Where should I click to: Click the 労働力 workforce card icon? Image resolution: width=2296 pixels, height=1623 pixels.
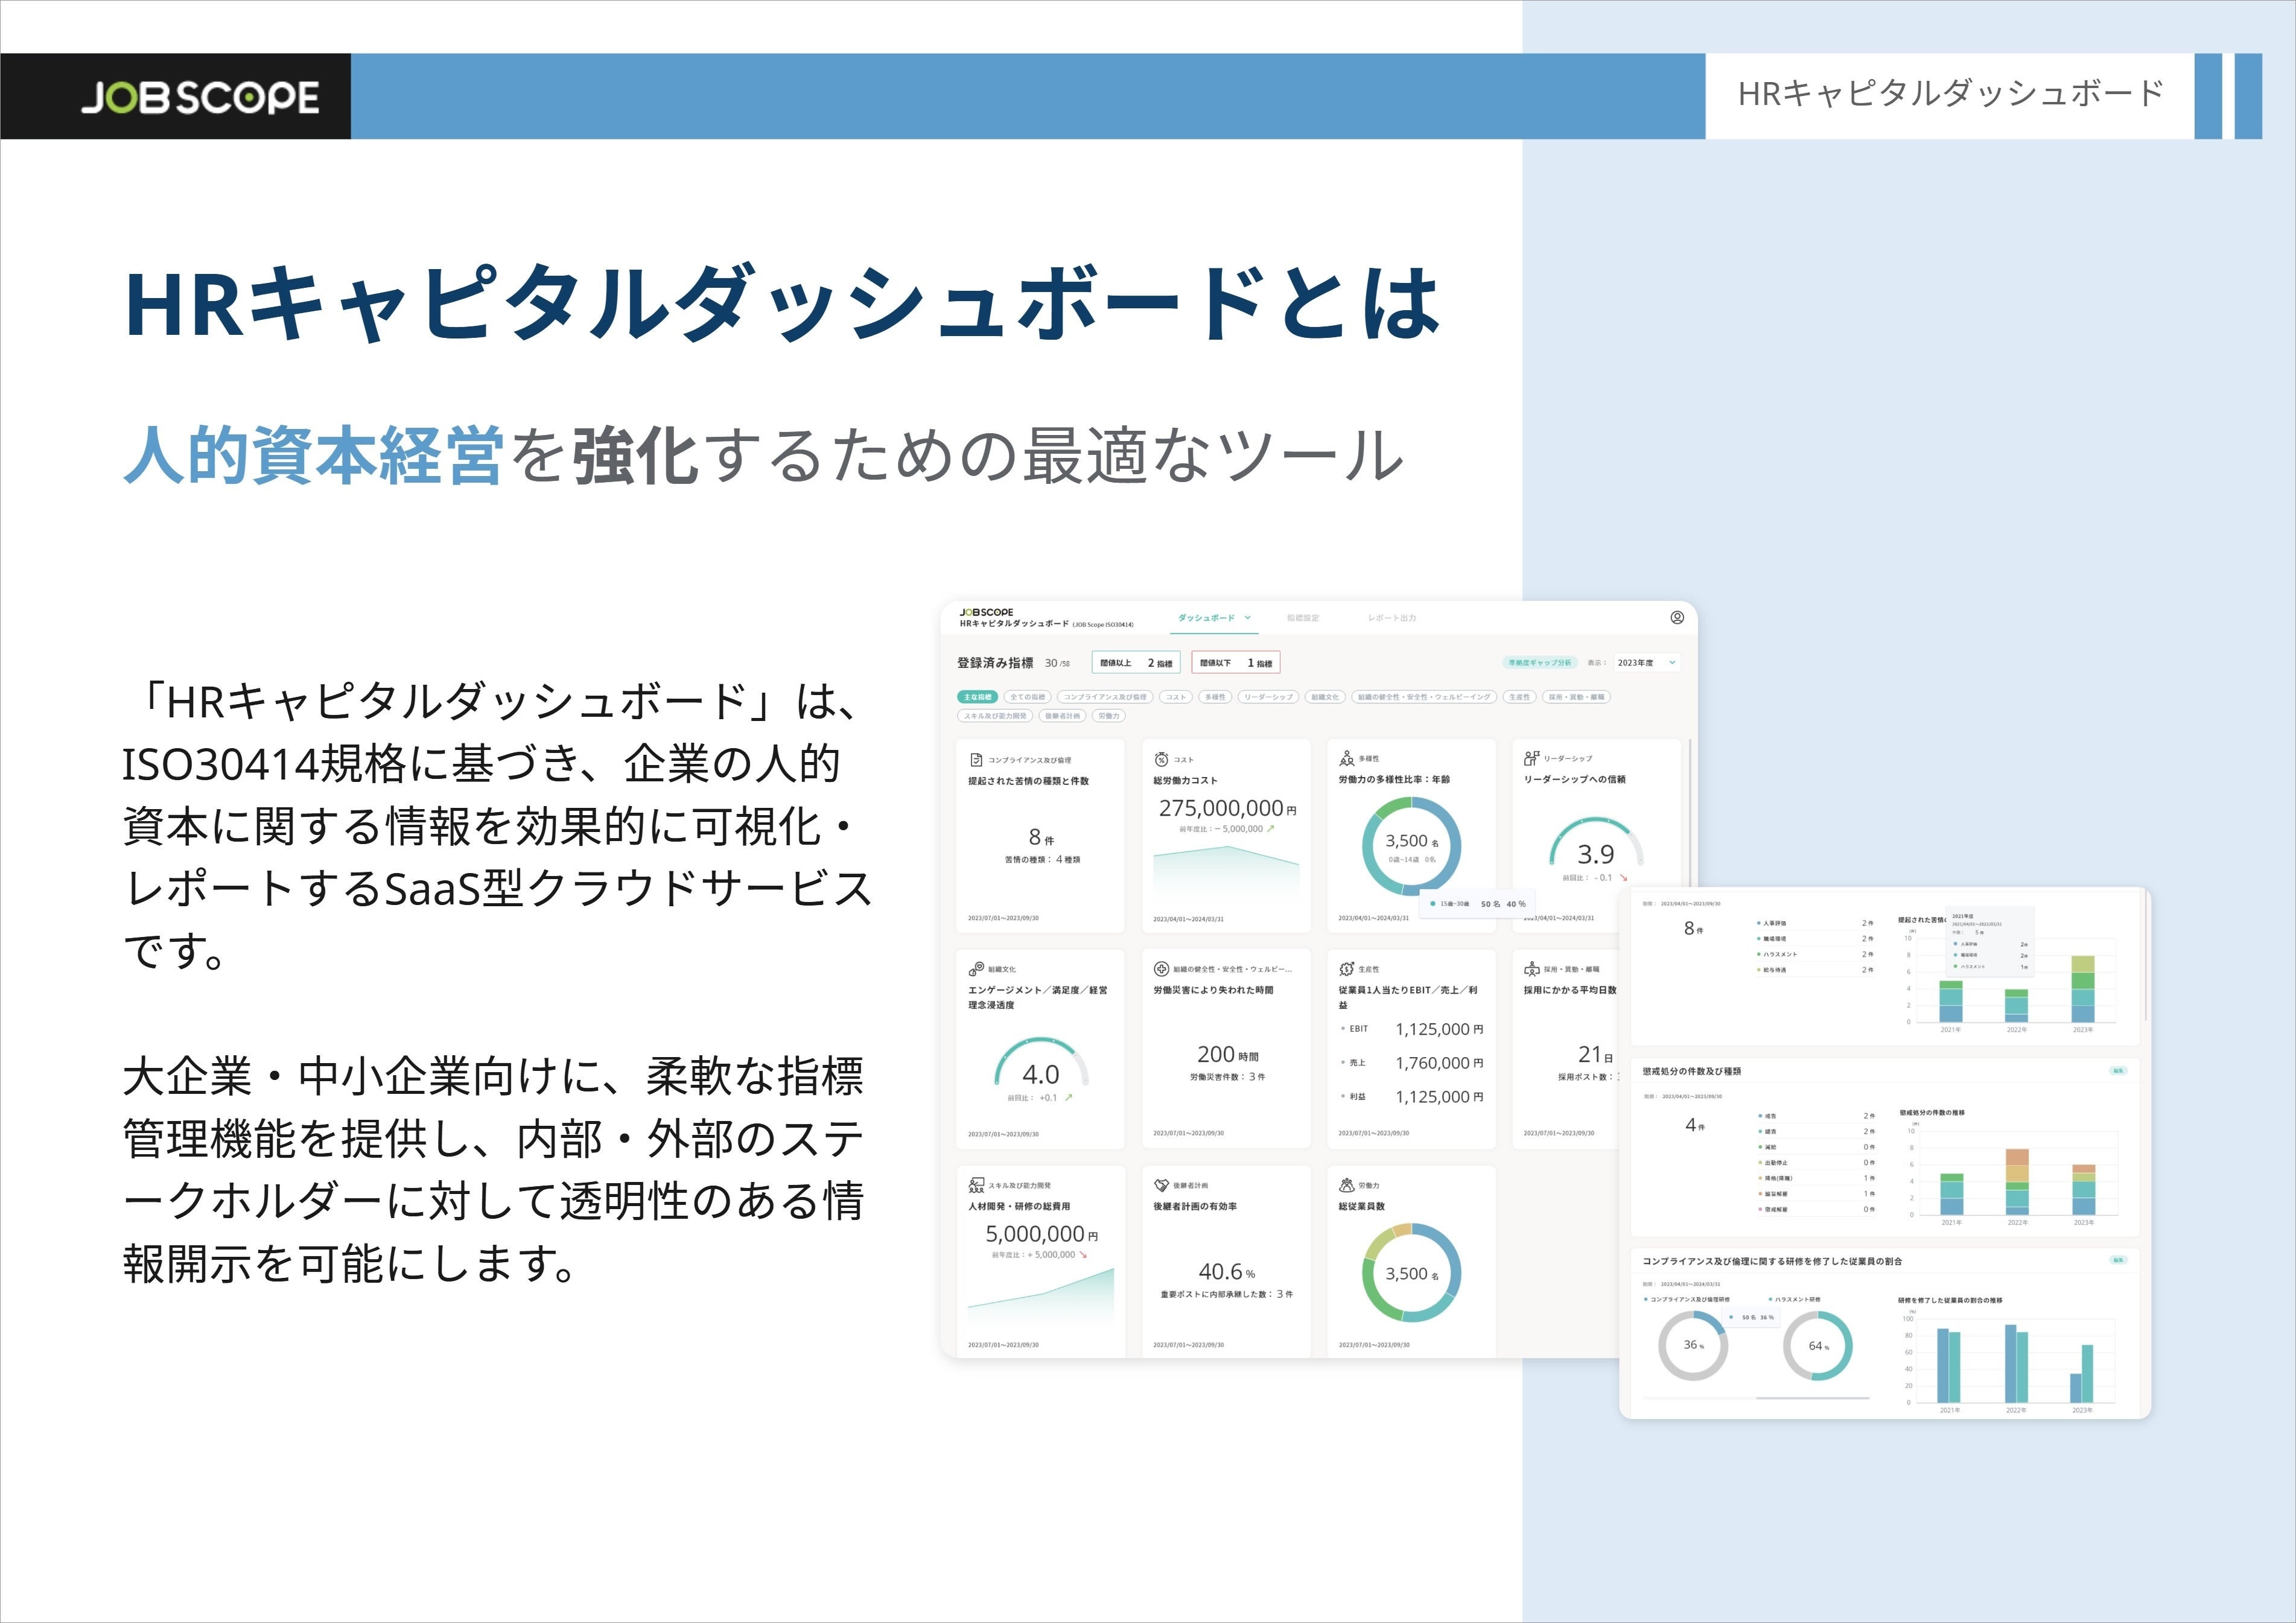(1346, 1185)
